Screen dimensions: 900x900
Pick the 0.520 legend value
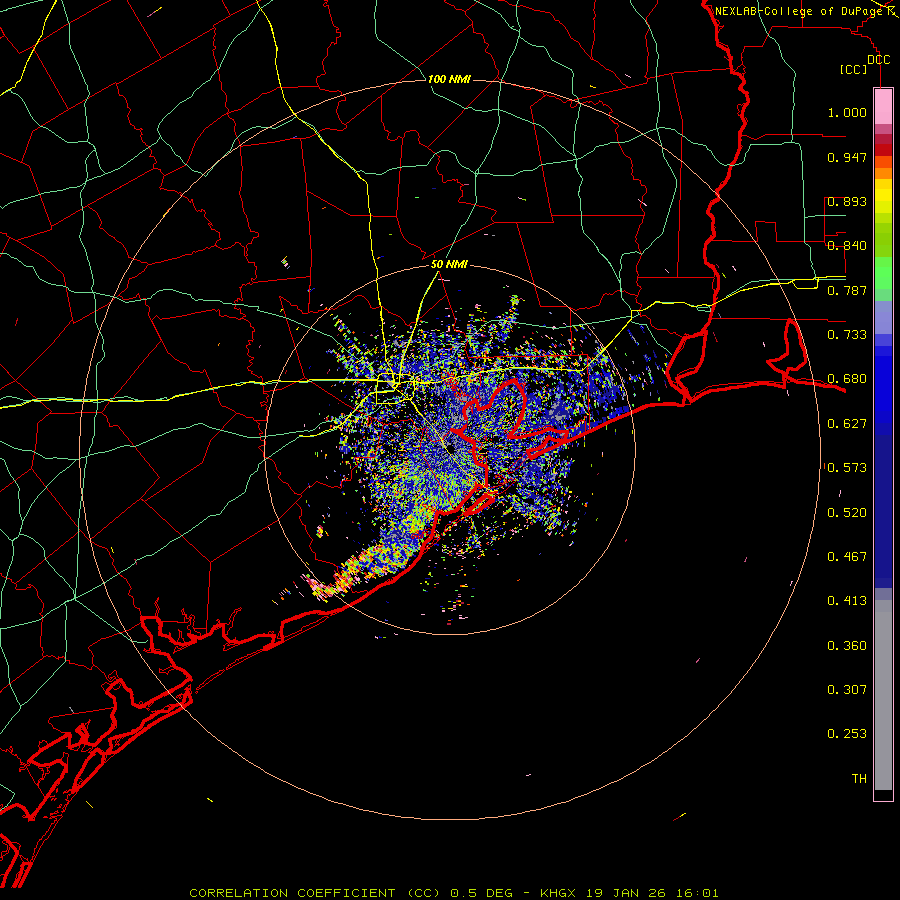pos(847,513)
